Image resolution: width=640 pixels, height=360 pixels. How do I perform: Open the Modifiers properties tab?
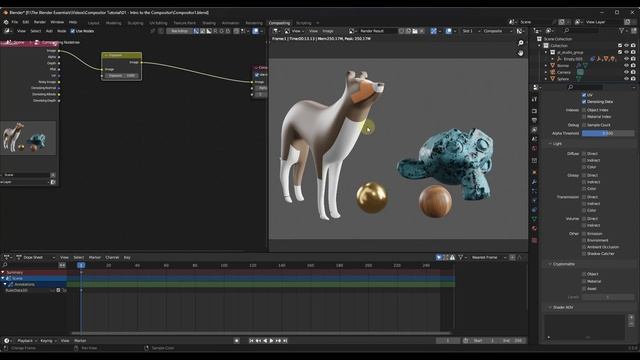[534, 182]
